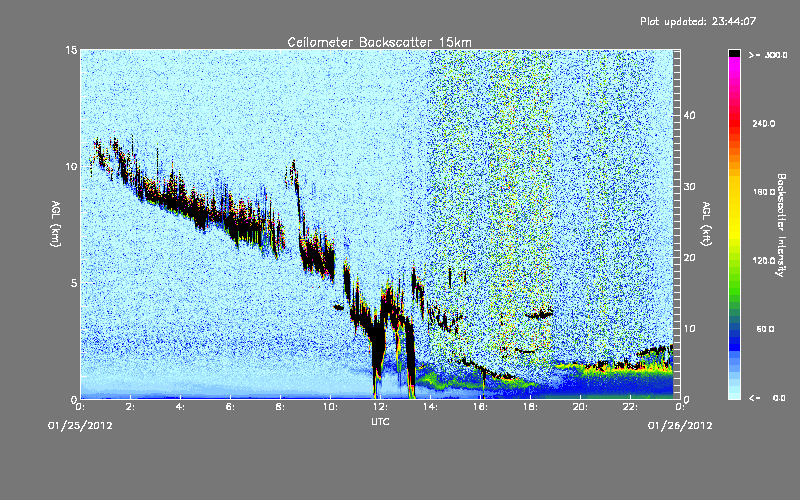Click the isolated cloud patch near 18 UTC

click(x=539, y=314)
